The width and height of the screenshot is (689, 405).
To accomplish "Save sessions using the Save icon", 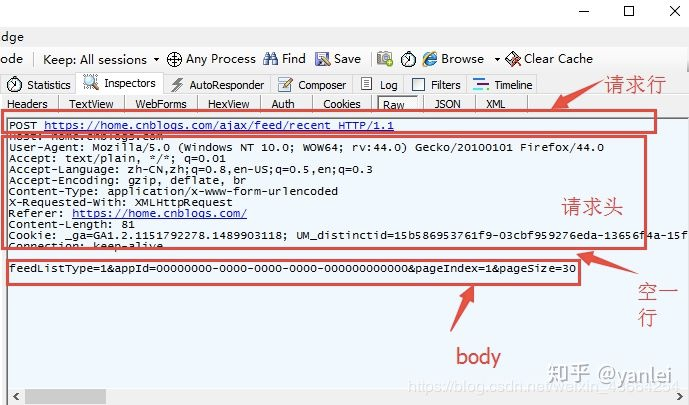I will (x=323, y=59).
